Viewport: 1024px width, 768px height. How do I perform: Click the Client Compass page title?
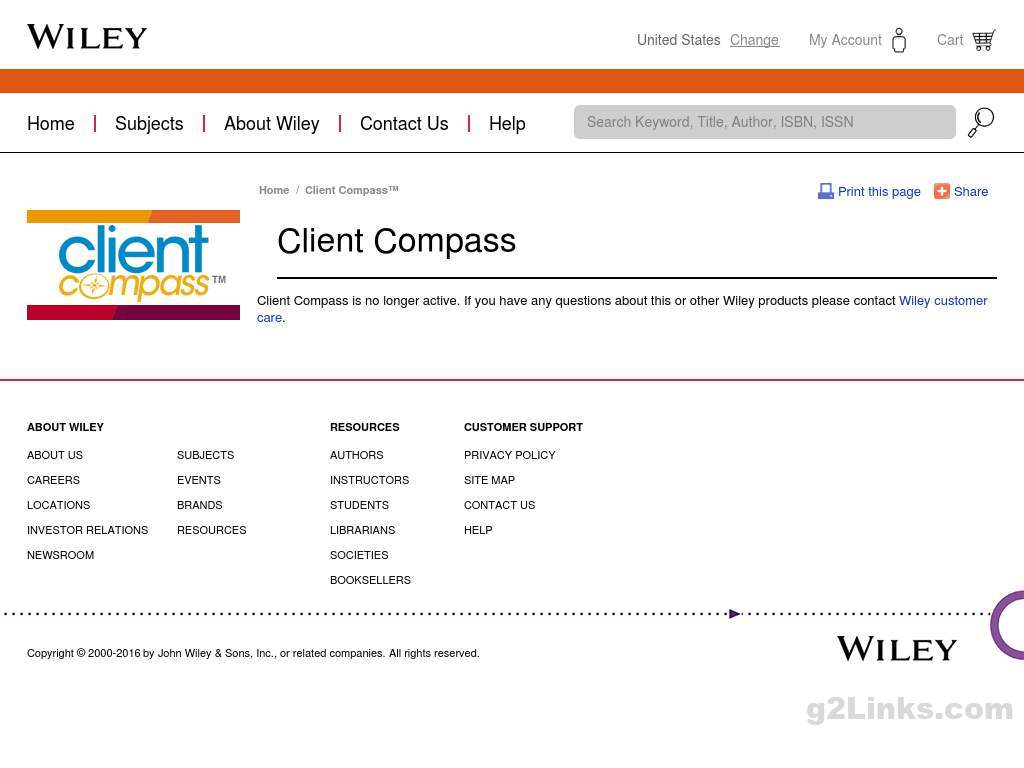pos(396,242)
